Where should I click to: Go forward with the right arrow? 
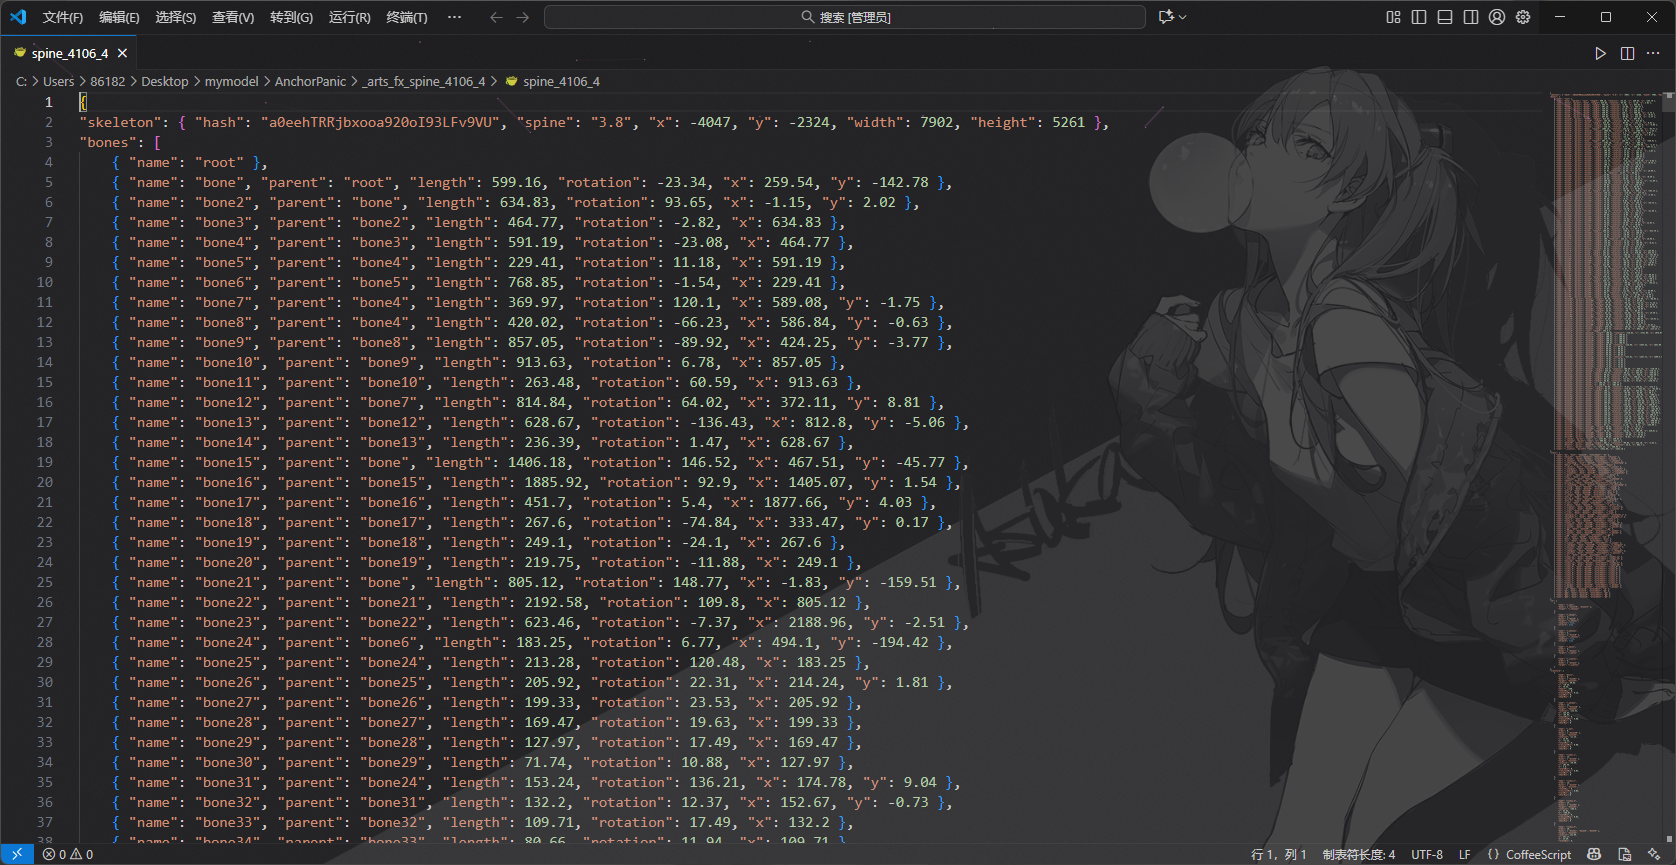[523, 17]
